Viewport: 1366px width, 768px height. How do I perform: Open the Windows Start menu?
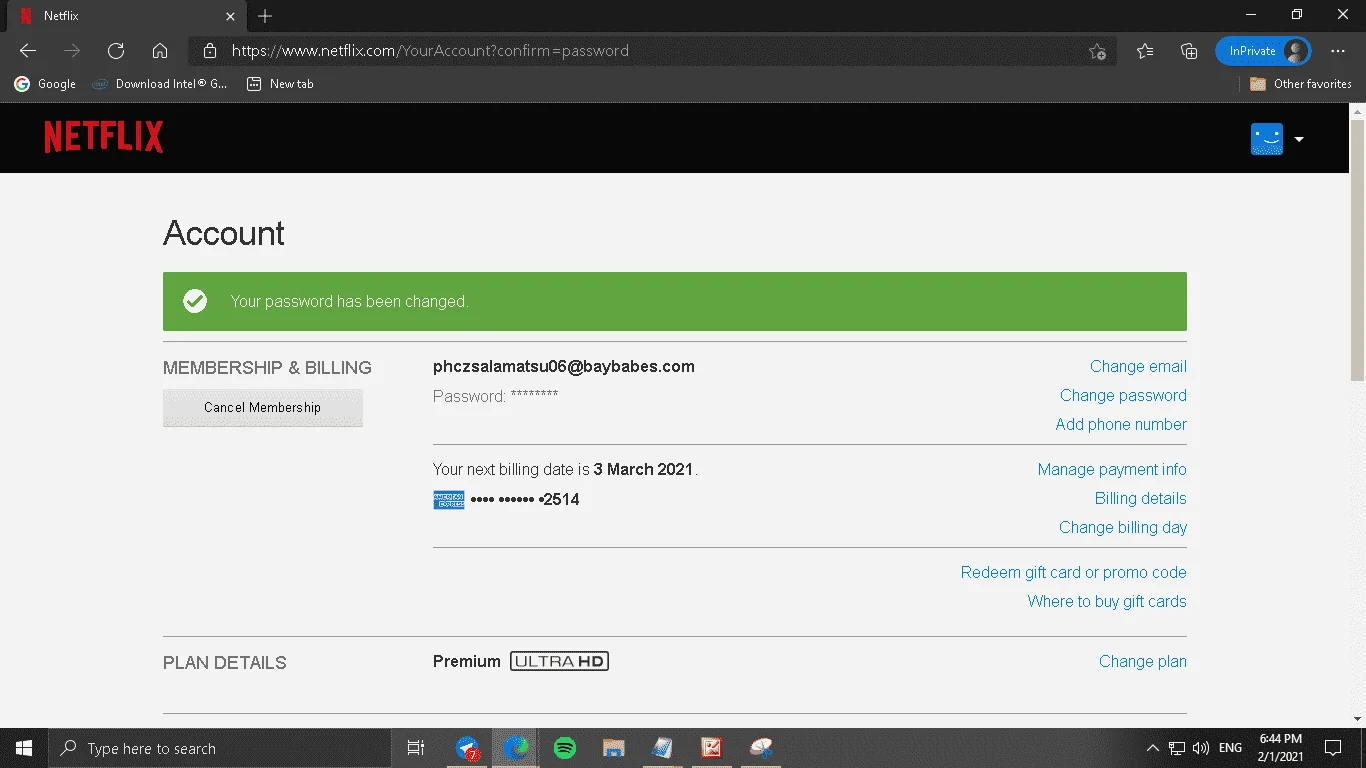click(24, 748)
